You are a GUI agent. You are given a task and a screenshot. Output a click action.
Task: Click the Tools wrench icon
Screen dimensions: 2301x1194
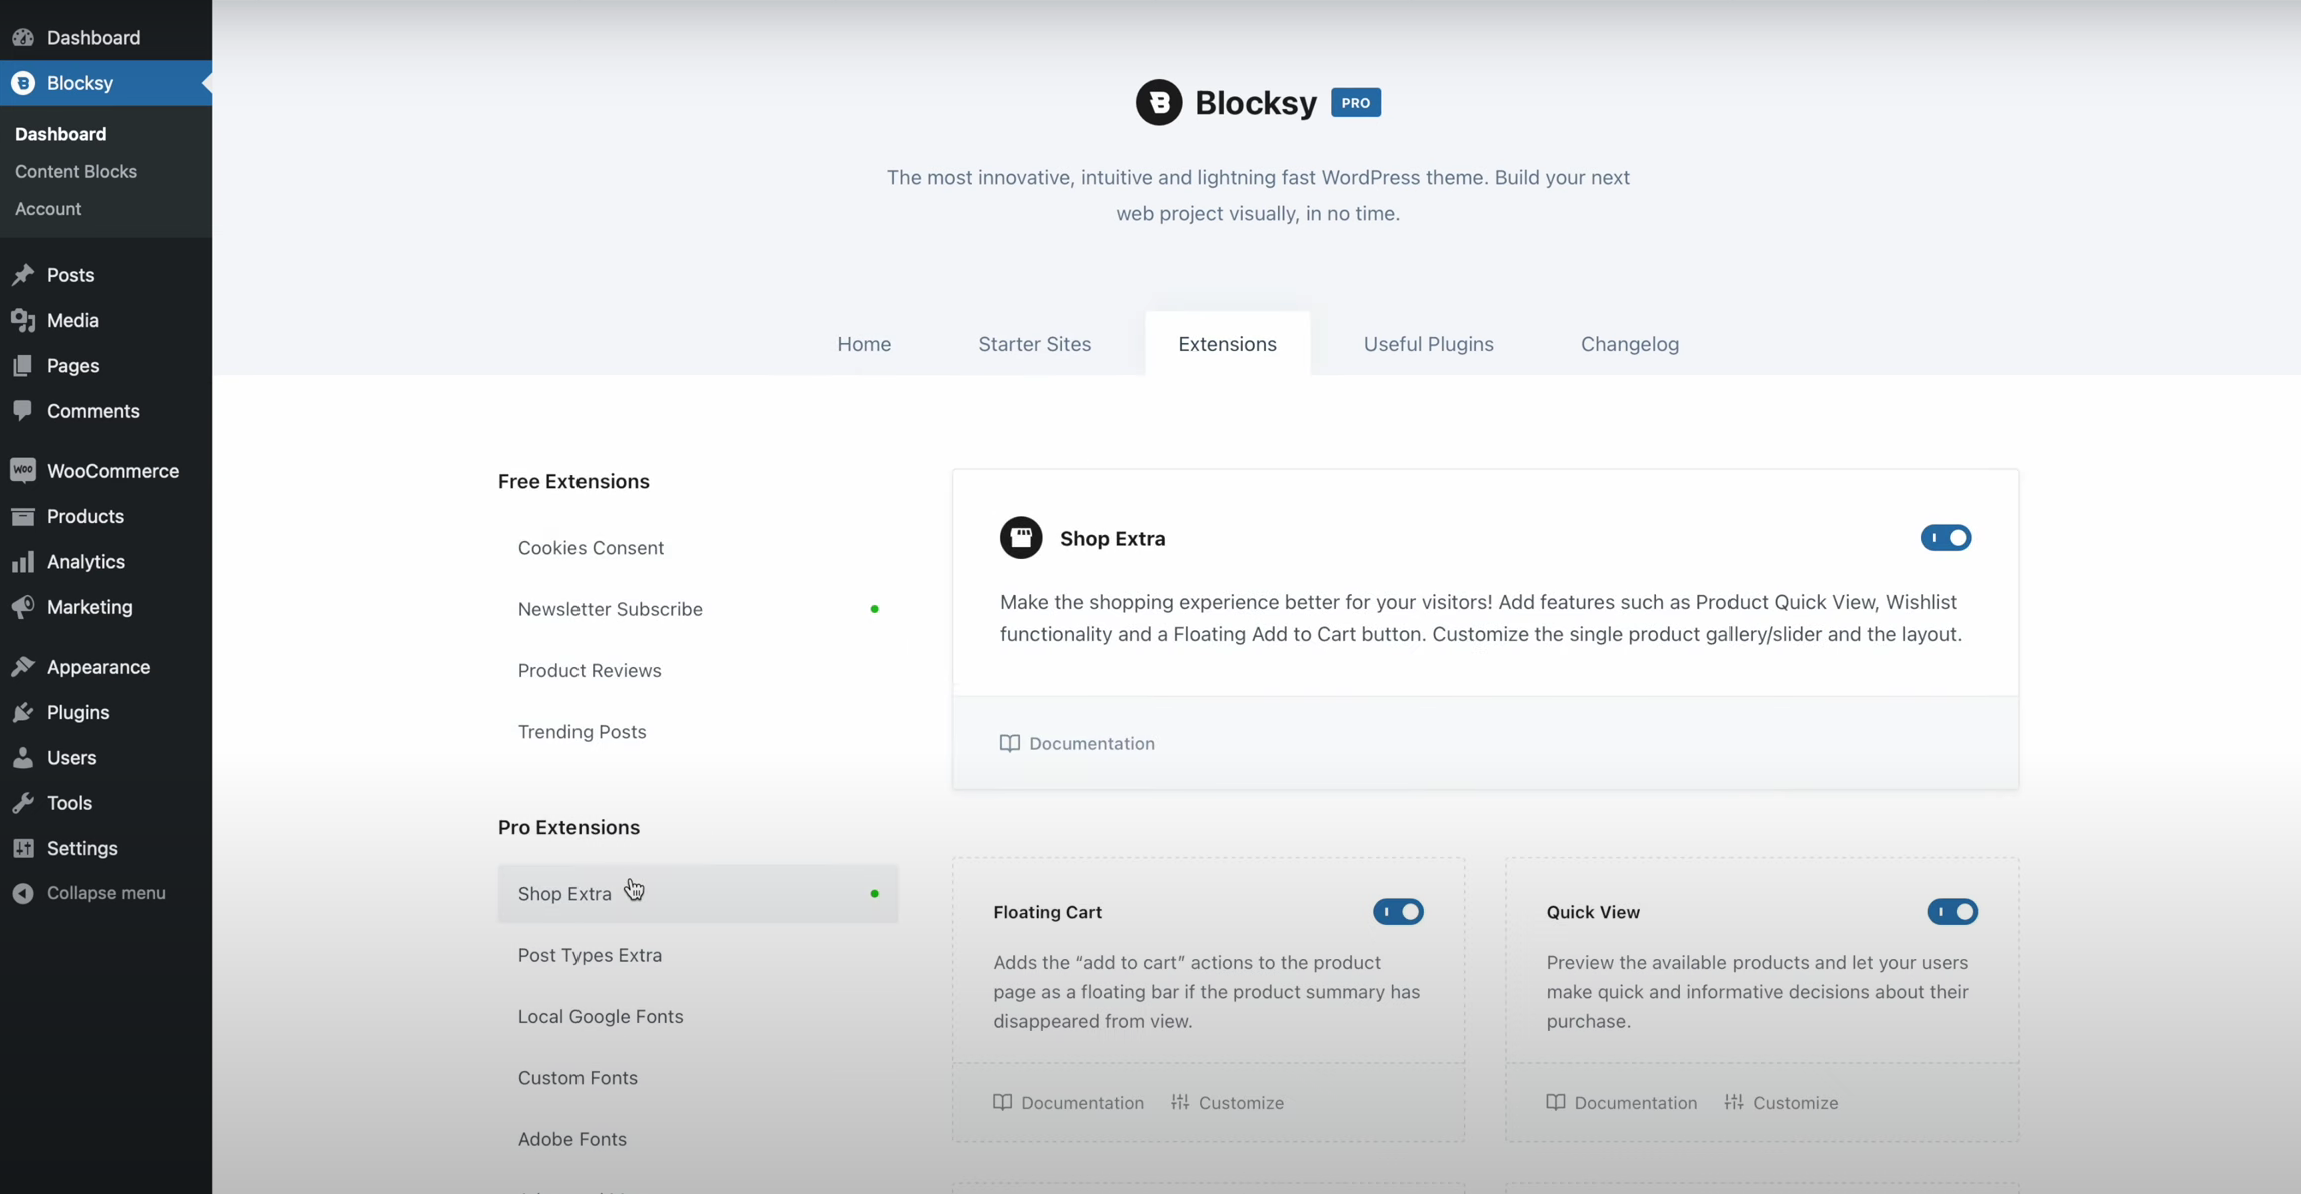point(22,803)
